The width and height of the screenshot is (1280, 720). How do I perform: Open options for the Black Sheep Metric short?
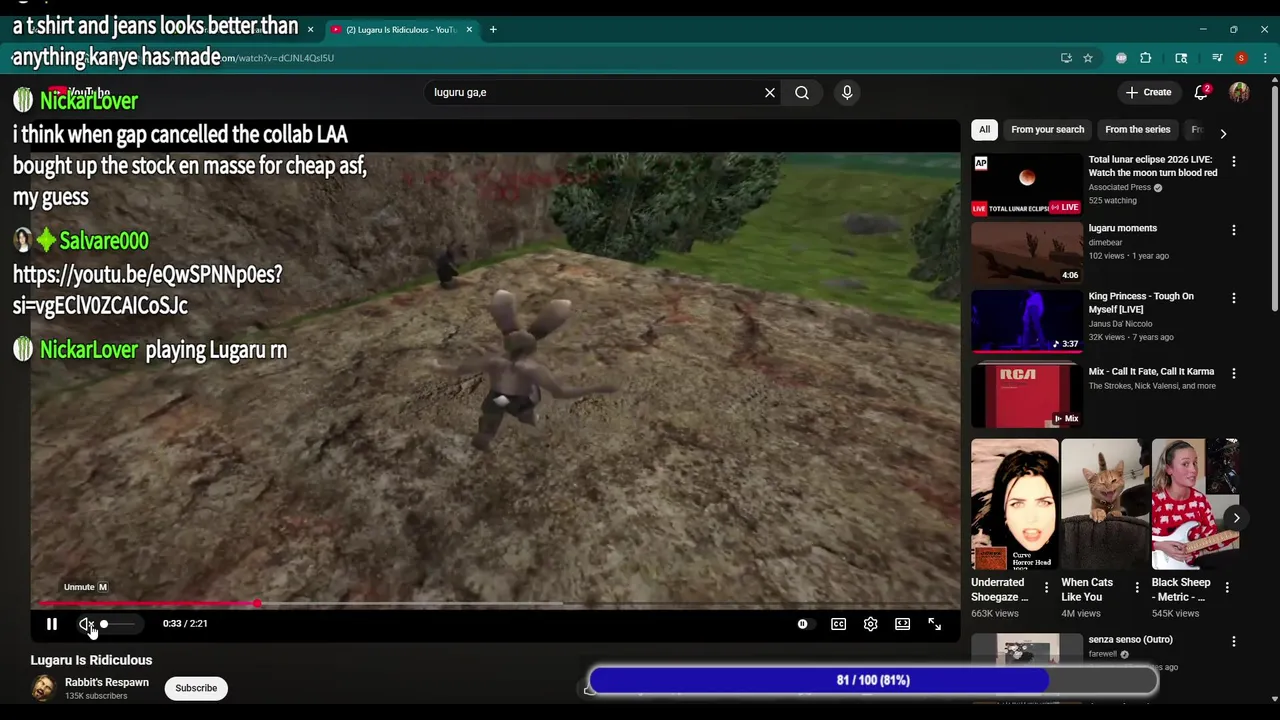tap(1227, 587)
